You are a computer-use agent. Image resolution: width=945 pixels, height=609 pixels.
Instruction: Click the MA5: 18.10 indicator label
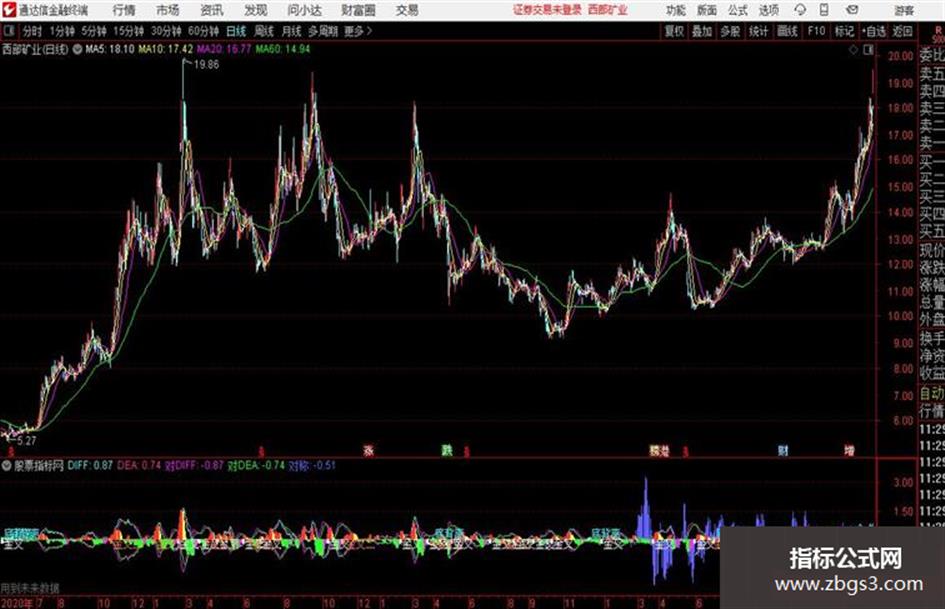point(110,49)
